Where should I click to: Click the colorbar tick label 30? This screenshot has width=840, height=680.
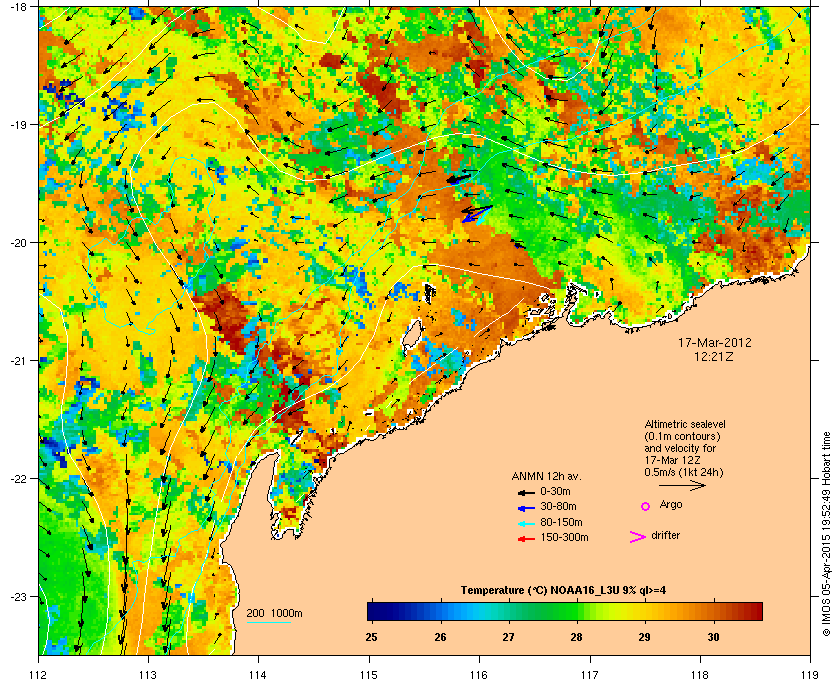tap(713, 638)
